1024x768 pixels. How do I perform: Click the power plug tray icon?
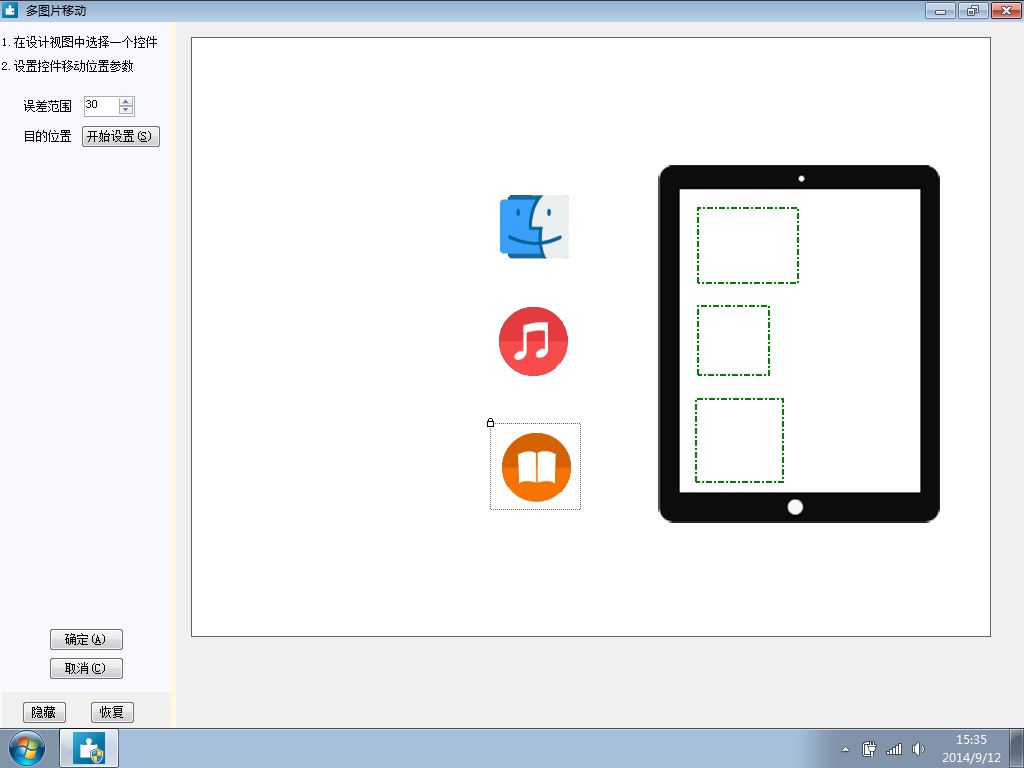(869, 749)
